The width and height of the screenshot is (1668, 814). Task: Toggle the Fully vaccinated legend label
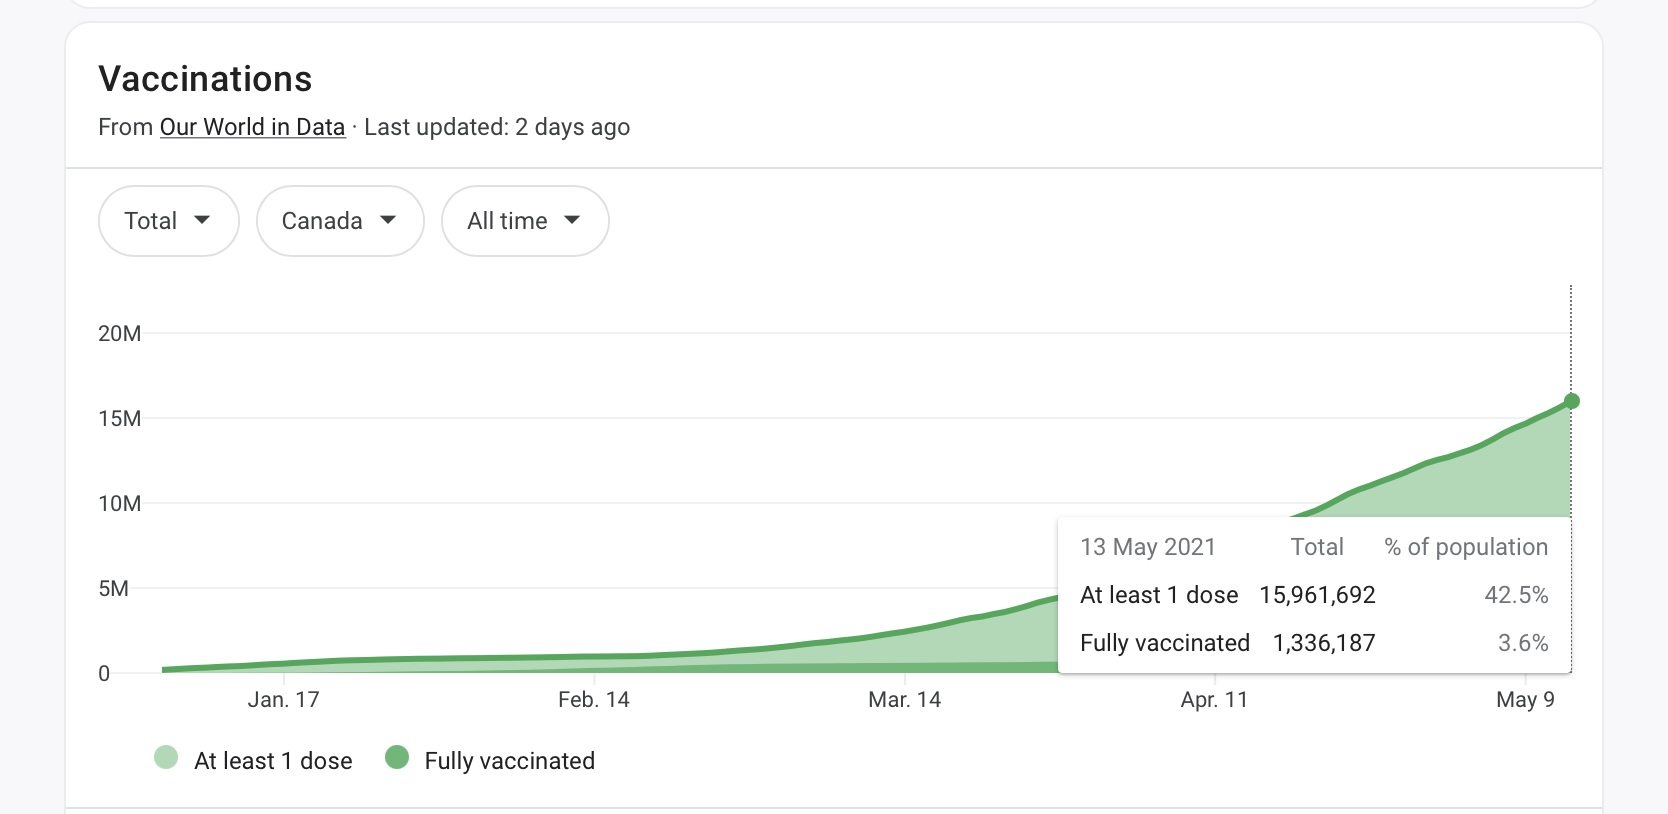pos(509,761)
